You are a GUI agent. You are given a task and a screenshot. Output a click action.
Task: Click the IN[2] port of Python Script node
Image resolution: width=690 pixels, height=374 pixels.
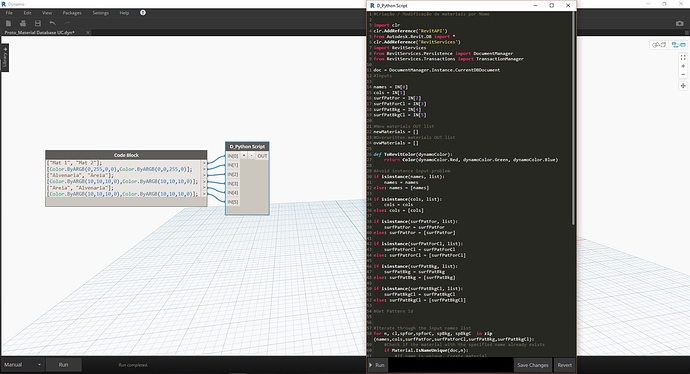233,174
